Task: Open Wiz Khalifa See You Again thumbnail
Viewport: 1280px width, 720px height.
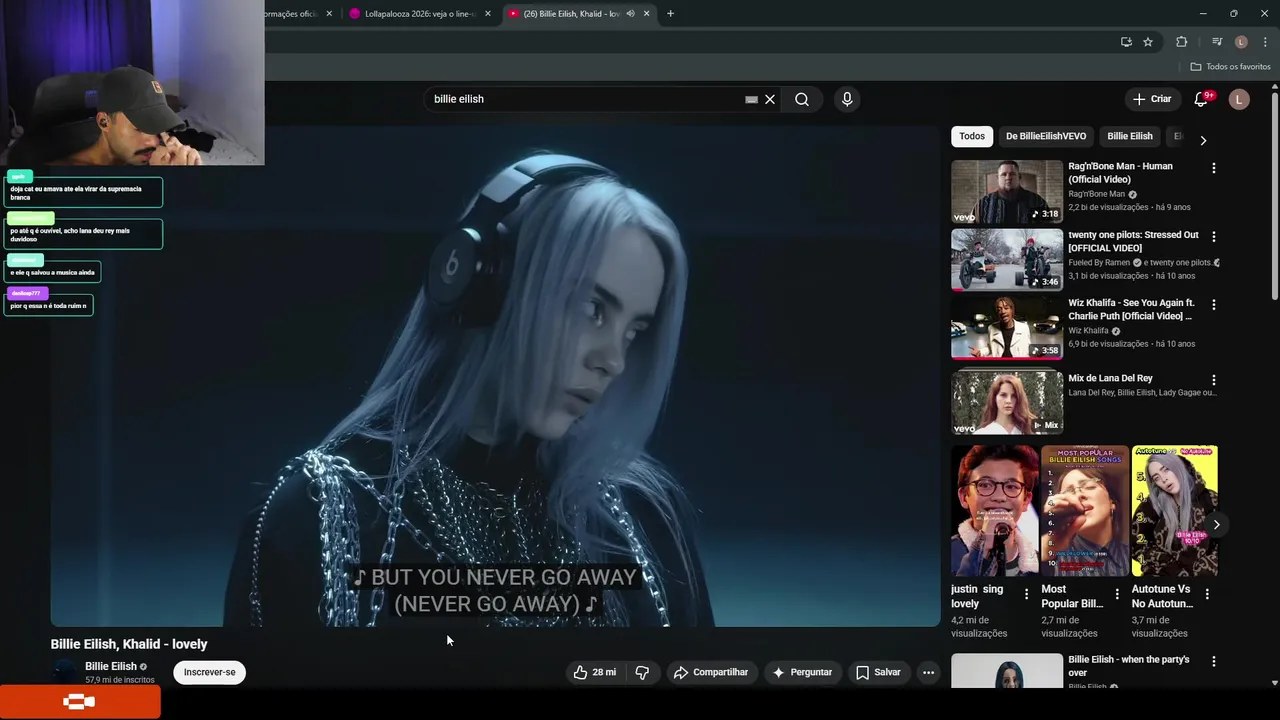Action: click(x=1007, y=327)
